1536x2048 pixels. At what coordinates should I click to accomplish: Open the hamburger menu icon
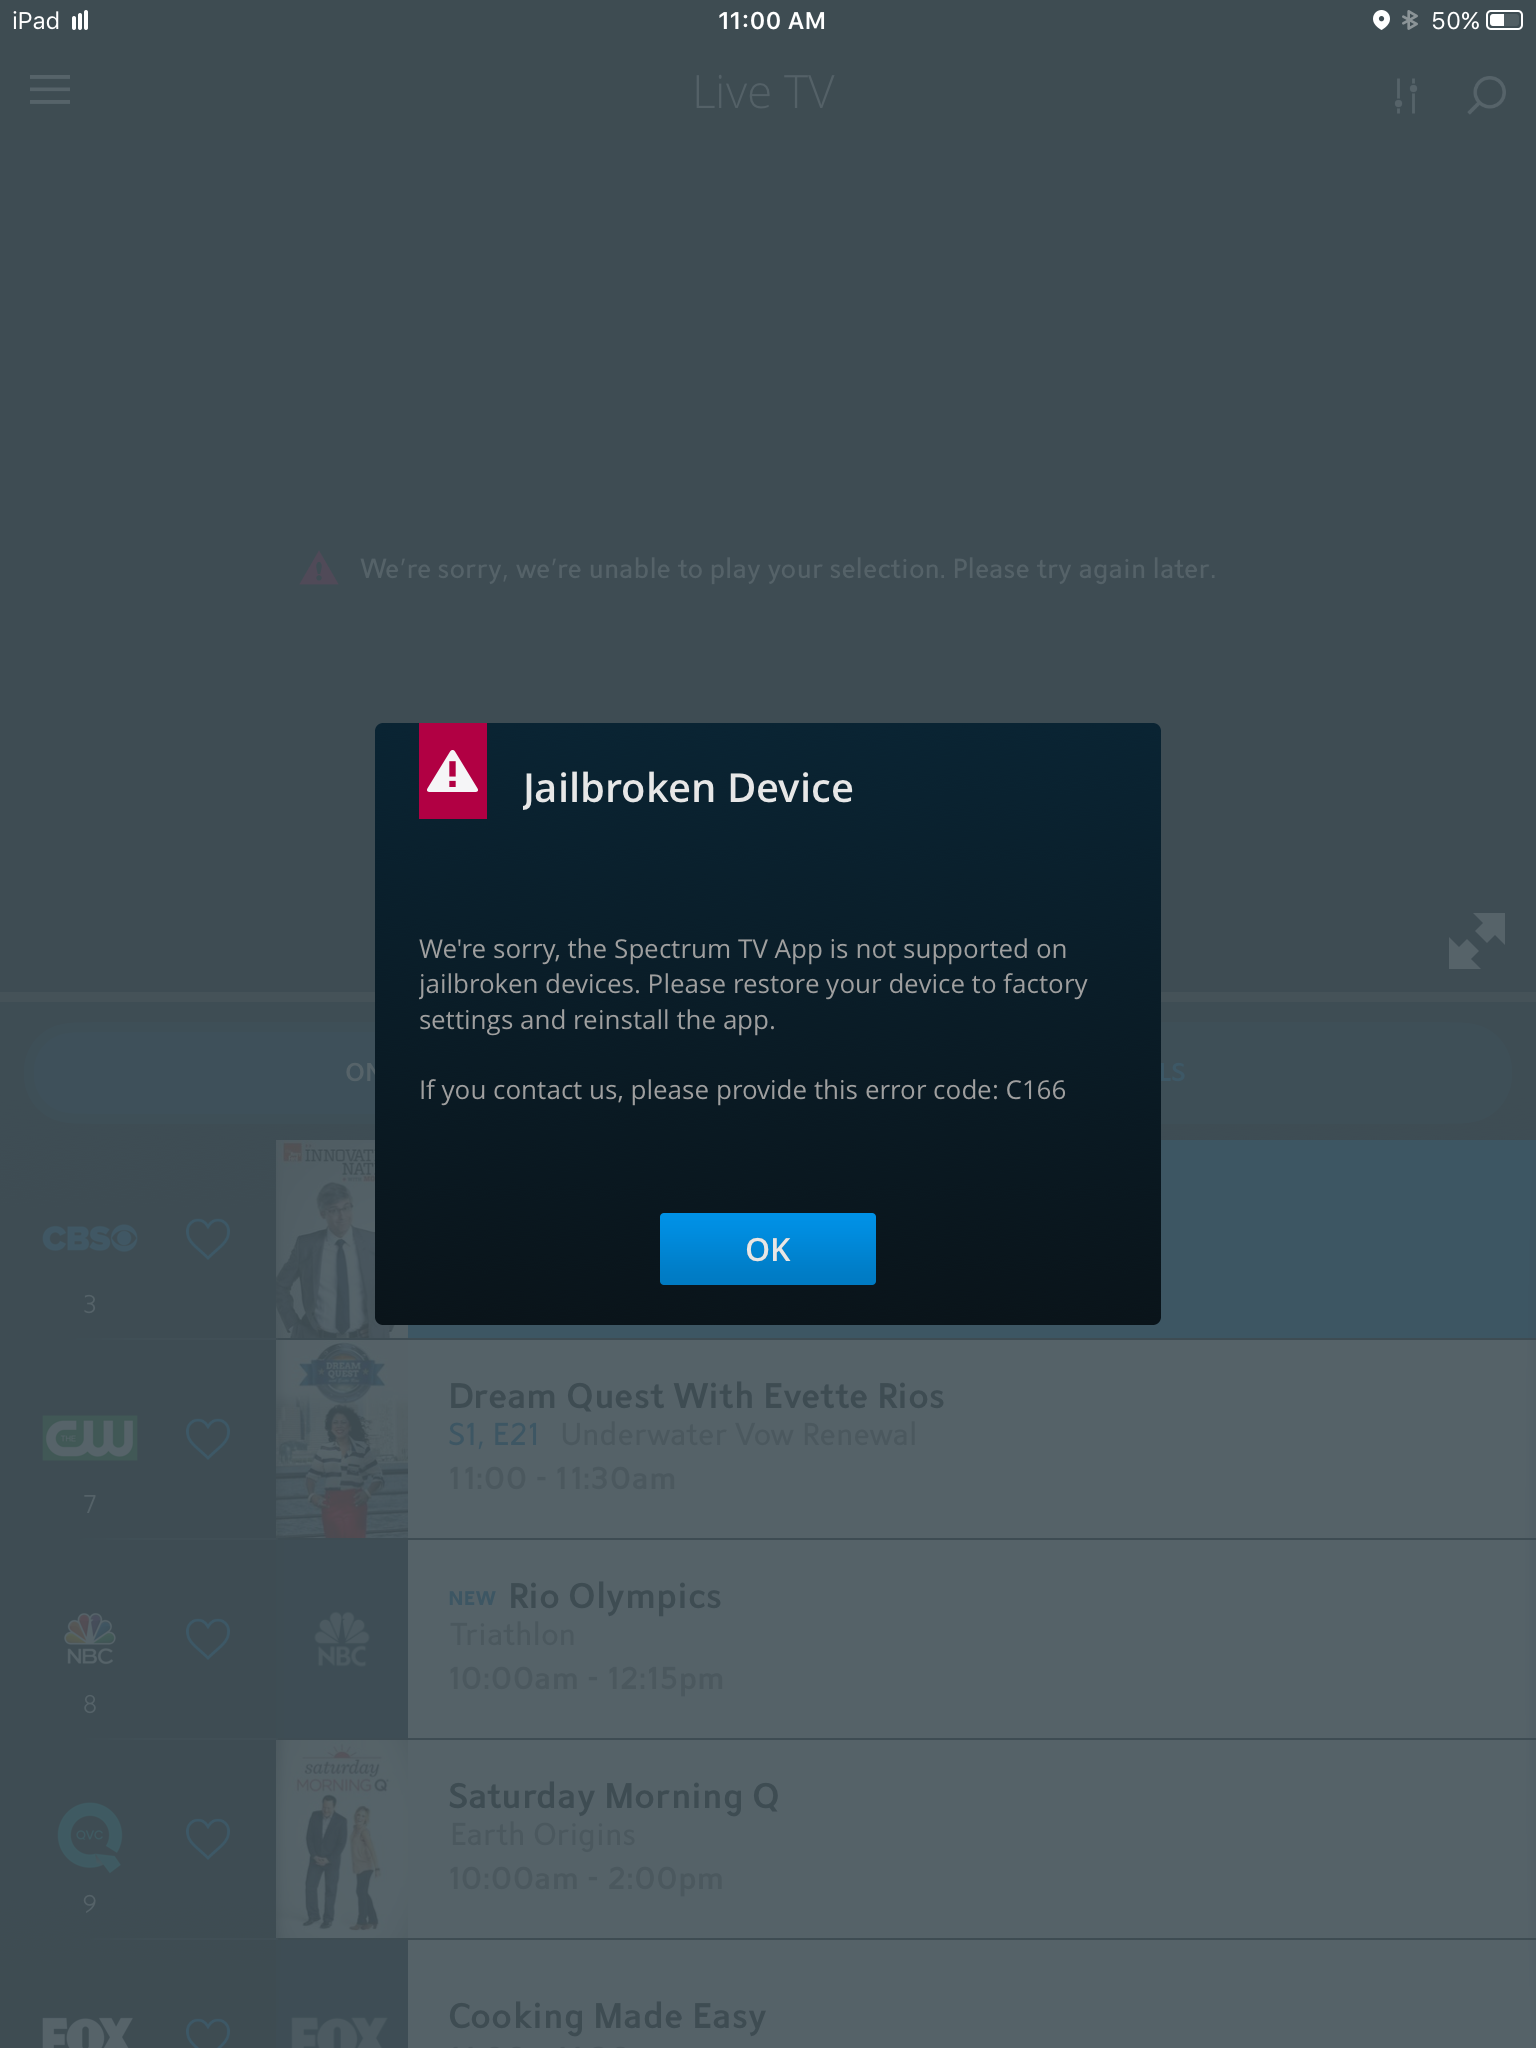50,90
